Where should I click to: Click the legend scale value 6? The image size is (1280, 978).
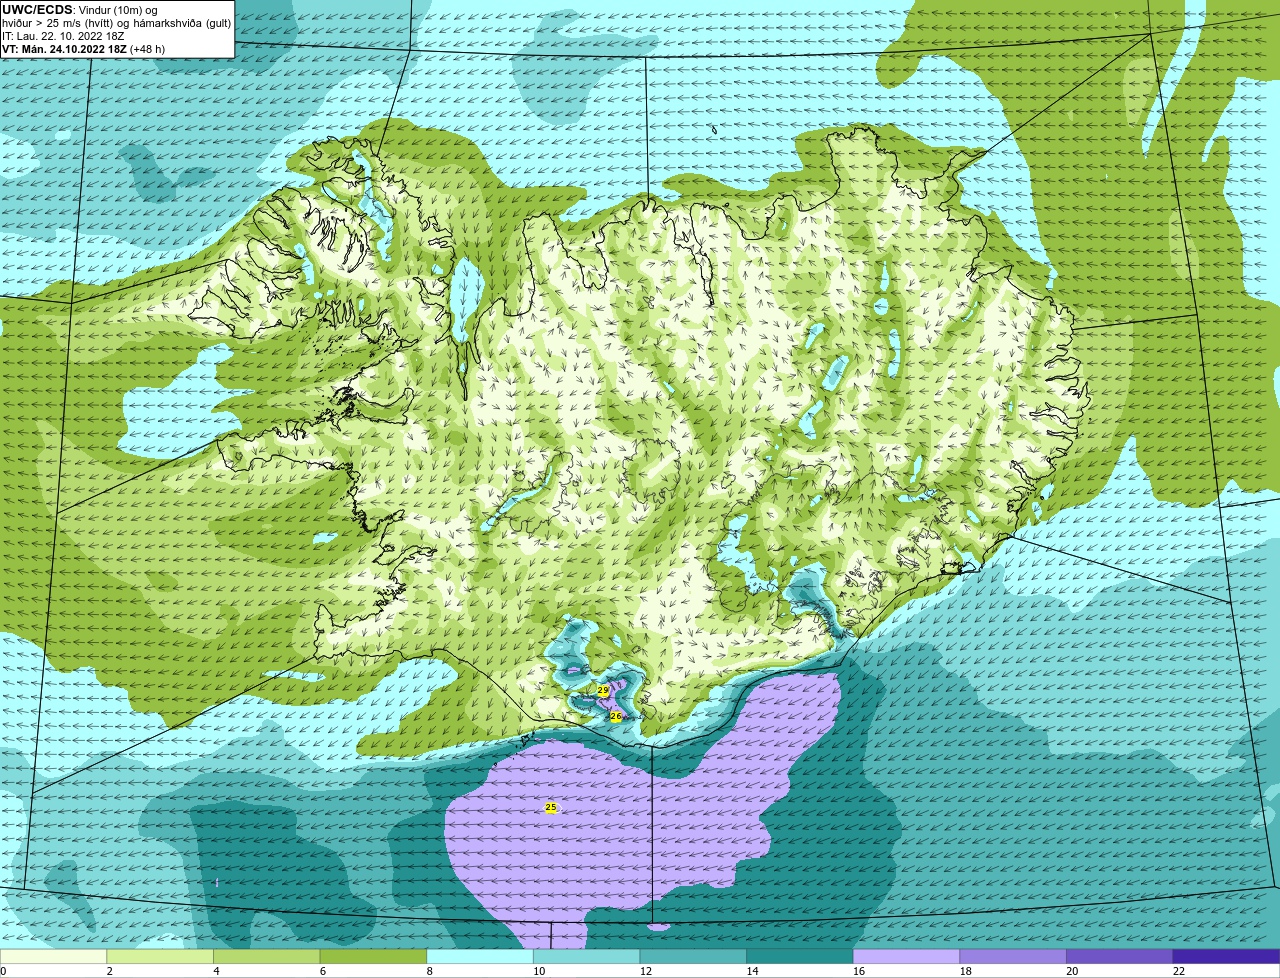click(x=322, y=971)
